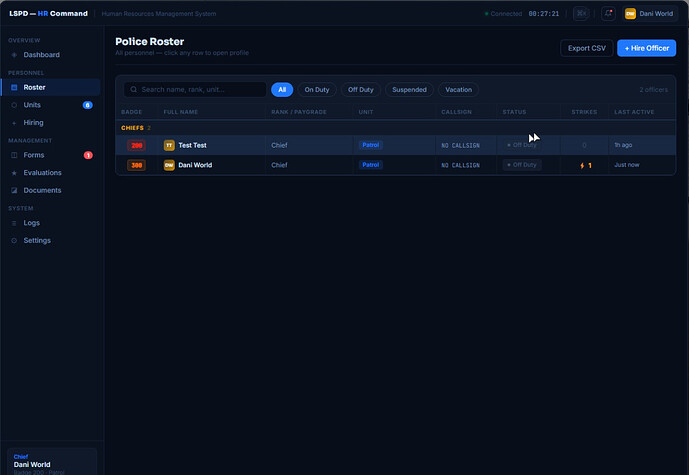This screenshot has height=475, width=689.
Task: Click Test Test's TT avatar icon
Action: click(x=169, y=145)
